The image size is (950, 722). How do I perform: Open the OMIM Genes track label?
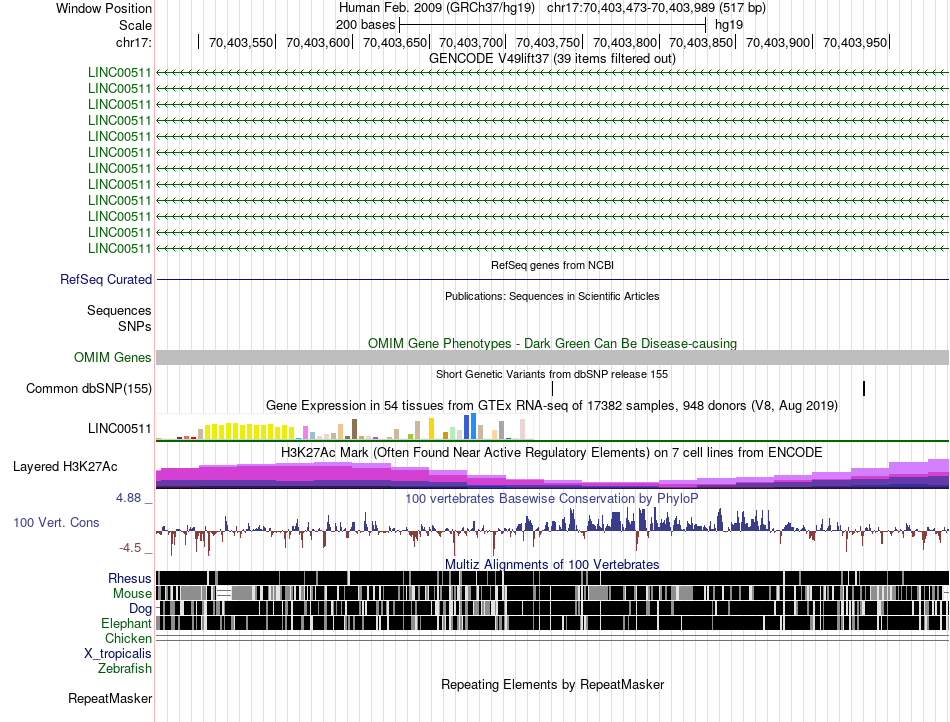click(113, 357)
